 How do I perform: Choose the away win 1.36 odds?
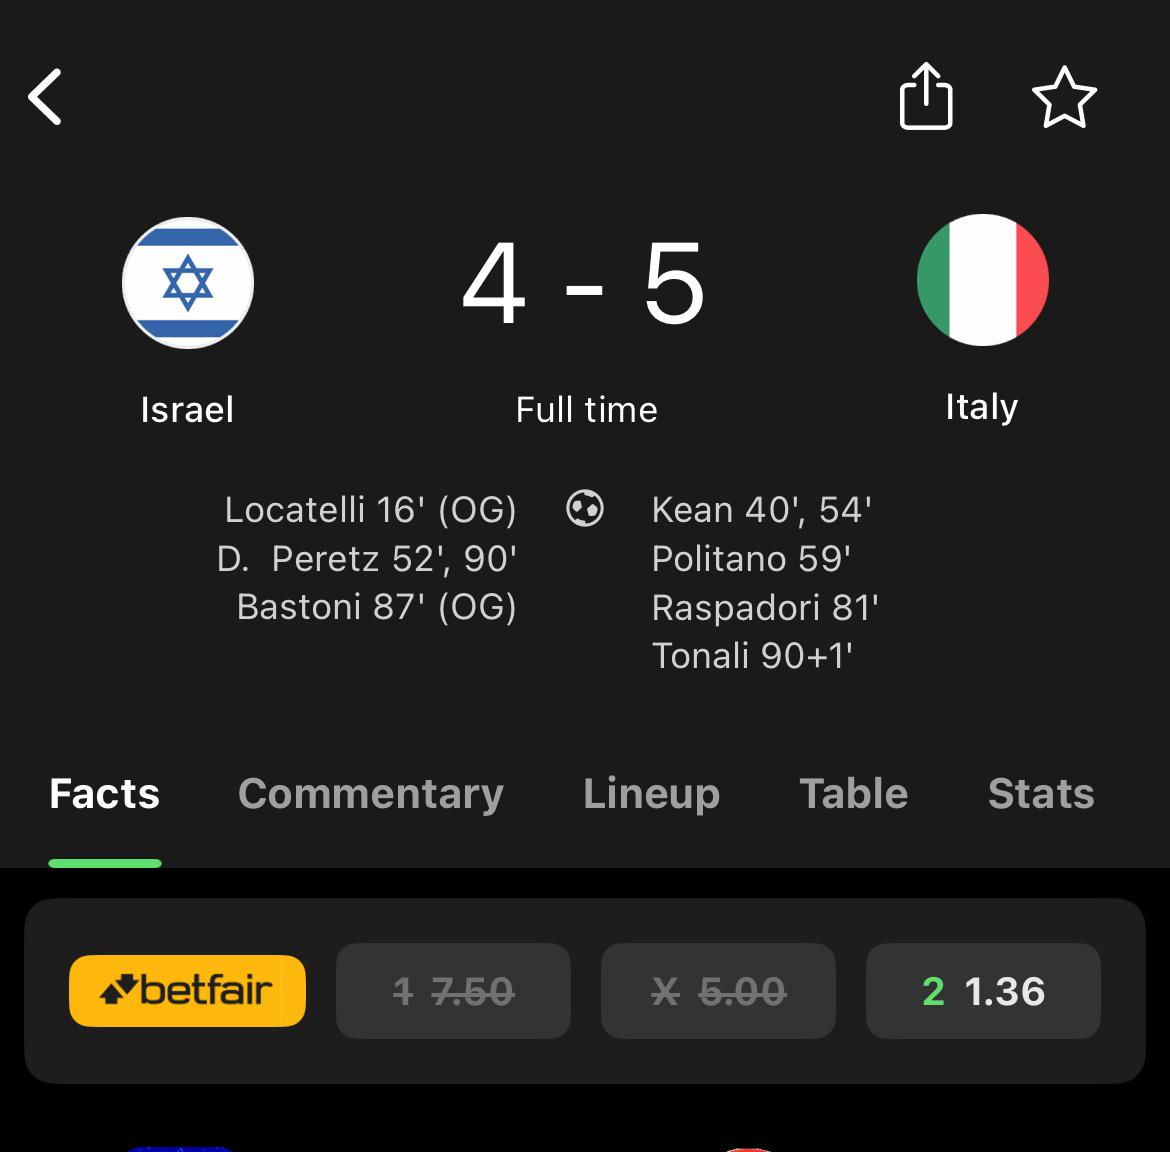[x=983, y=991]
